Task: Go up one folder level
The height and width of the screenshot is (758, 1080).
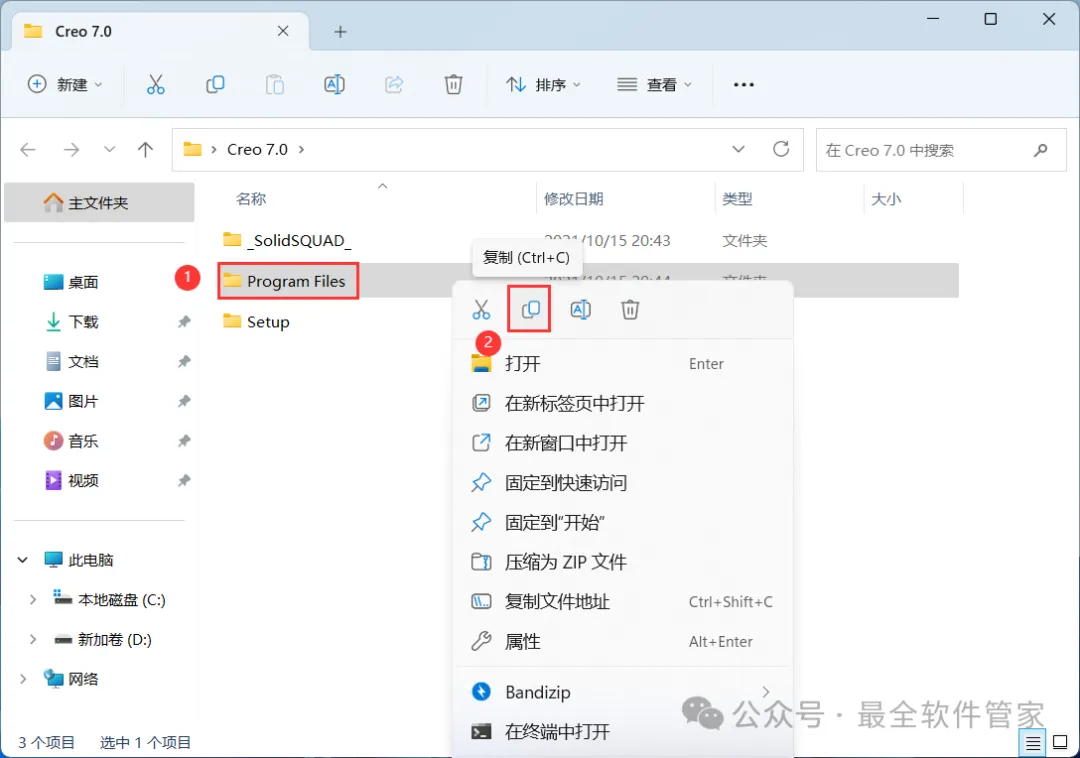Action: [145, 149]
